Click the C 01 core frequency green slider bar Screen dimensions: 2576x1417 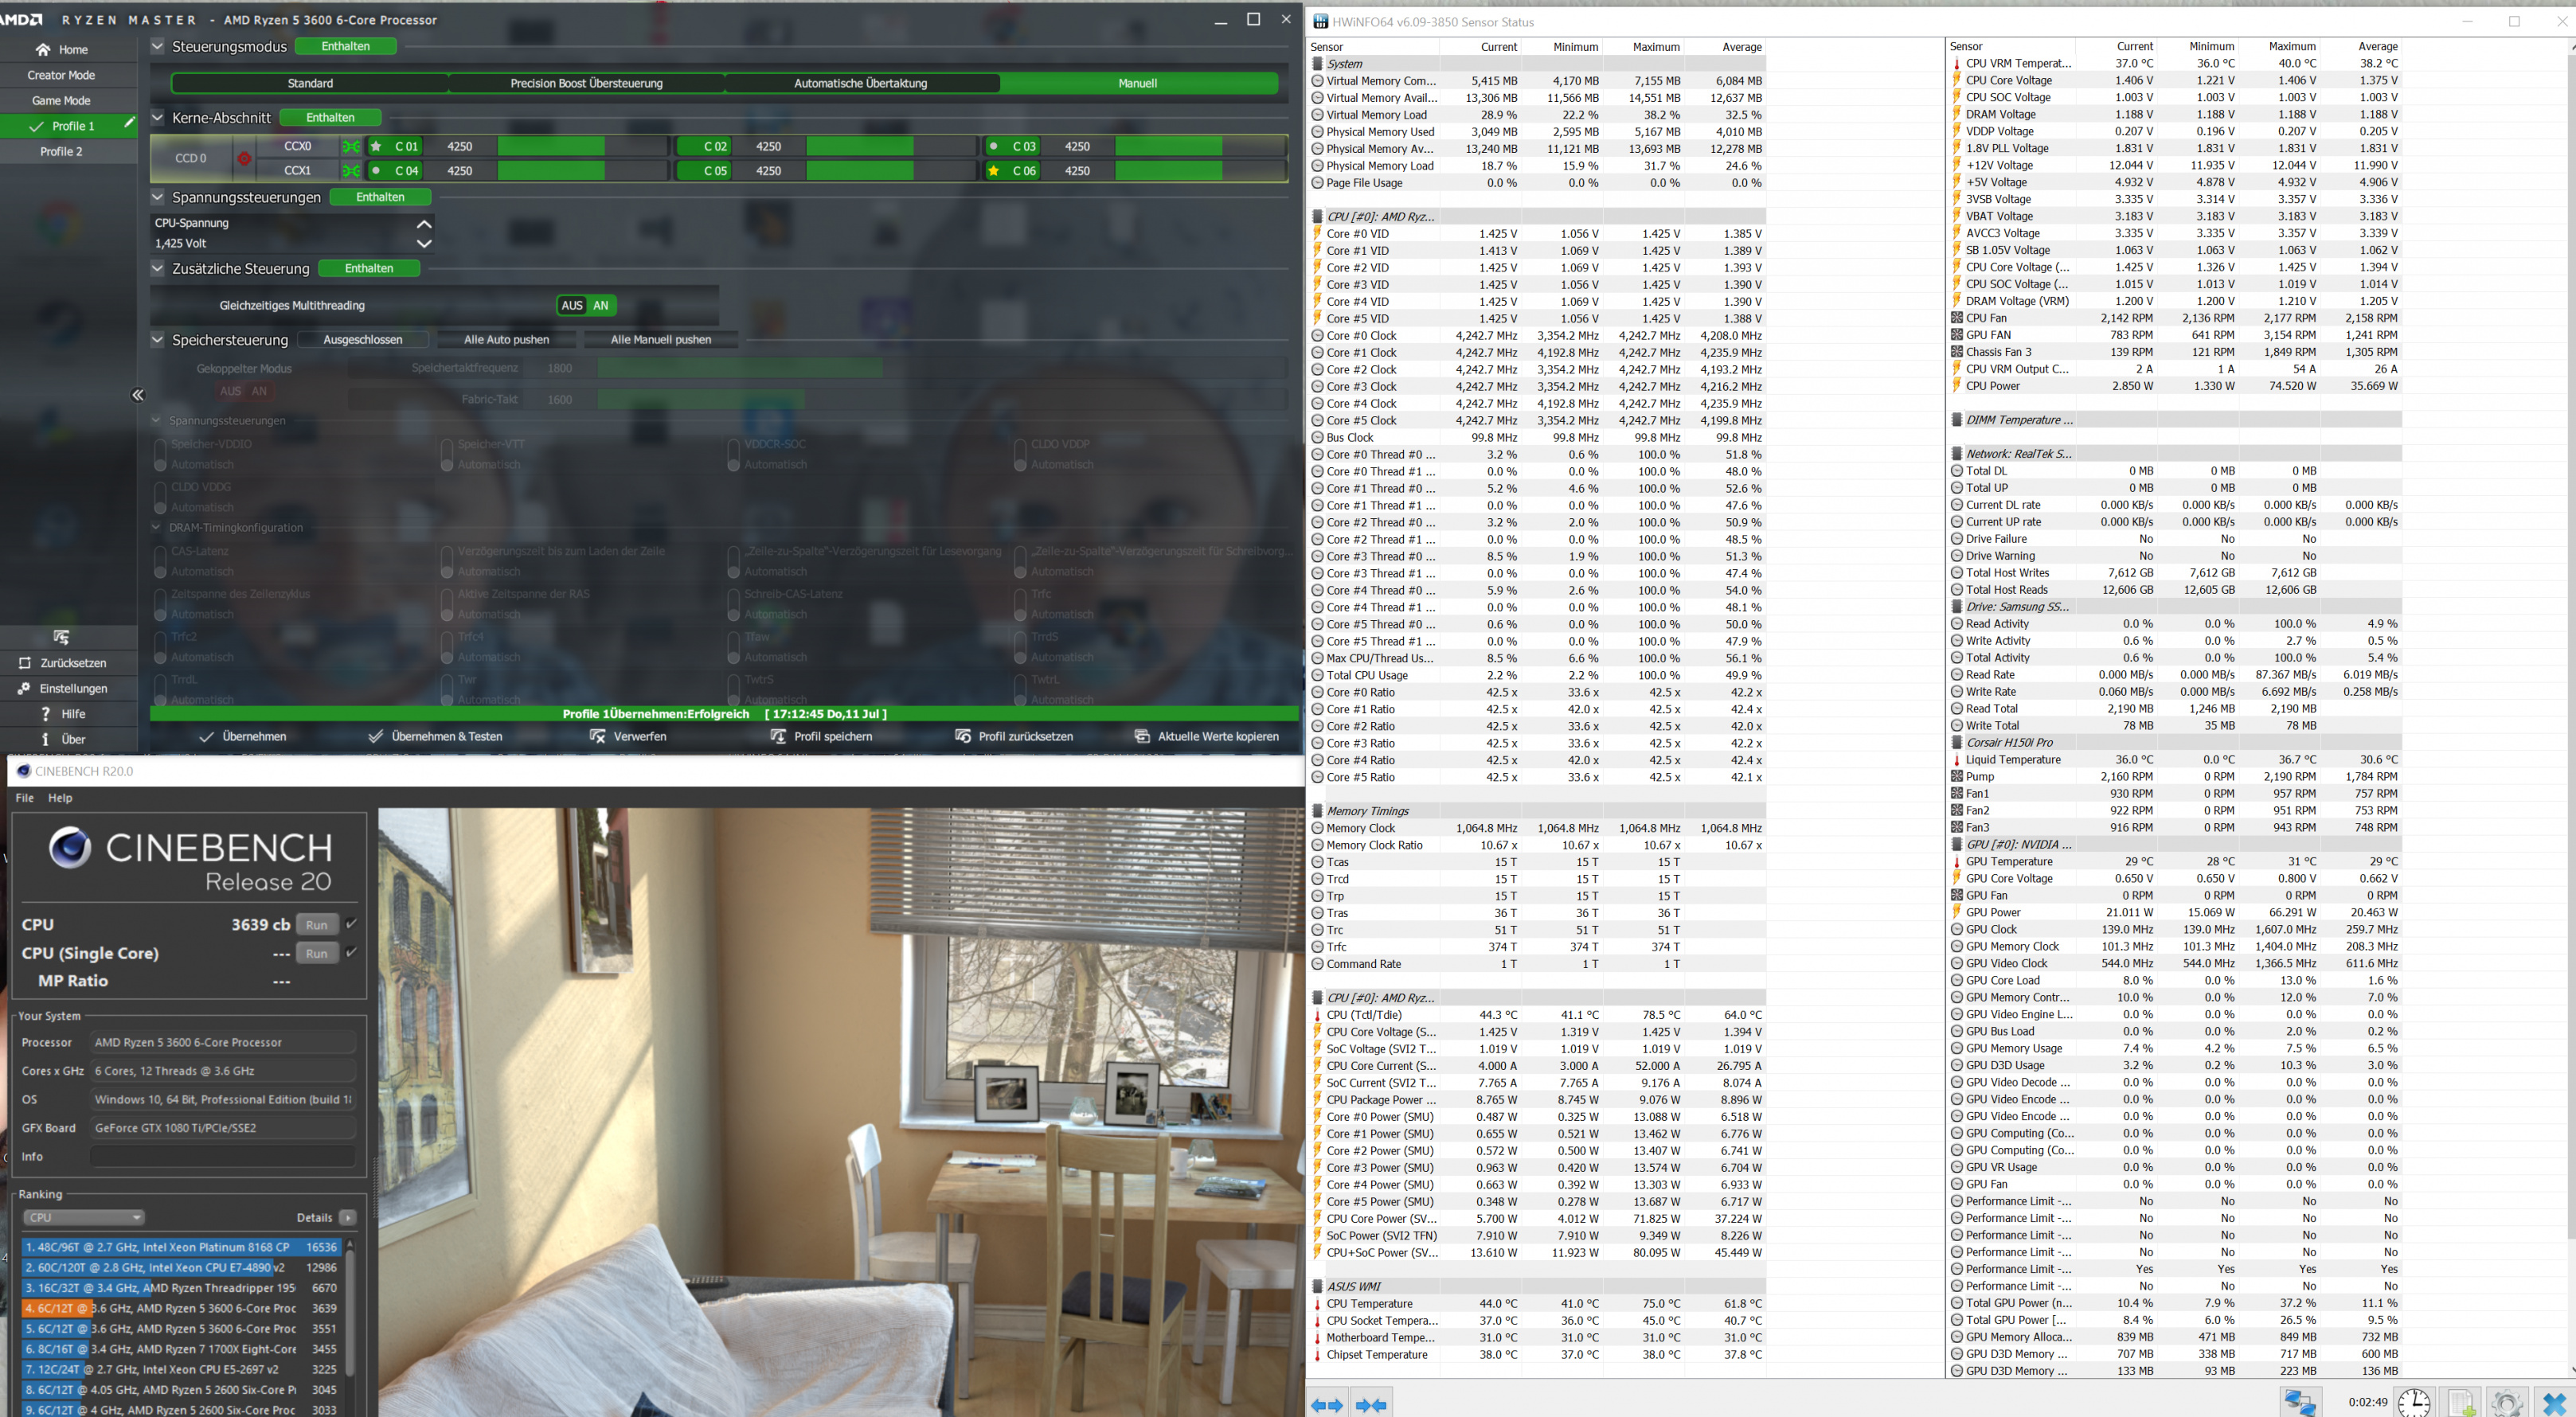[x=551, y=146]
